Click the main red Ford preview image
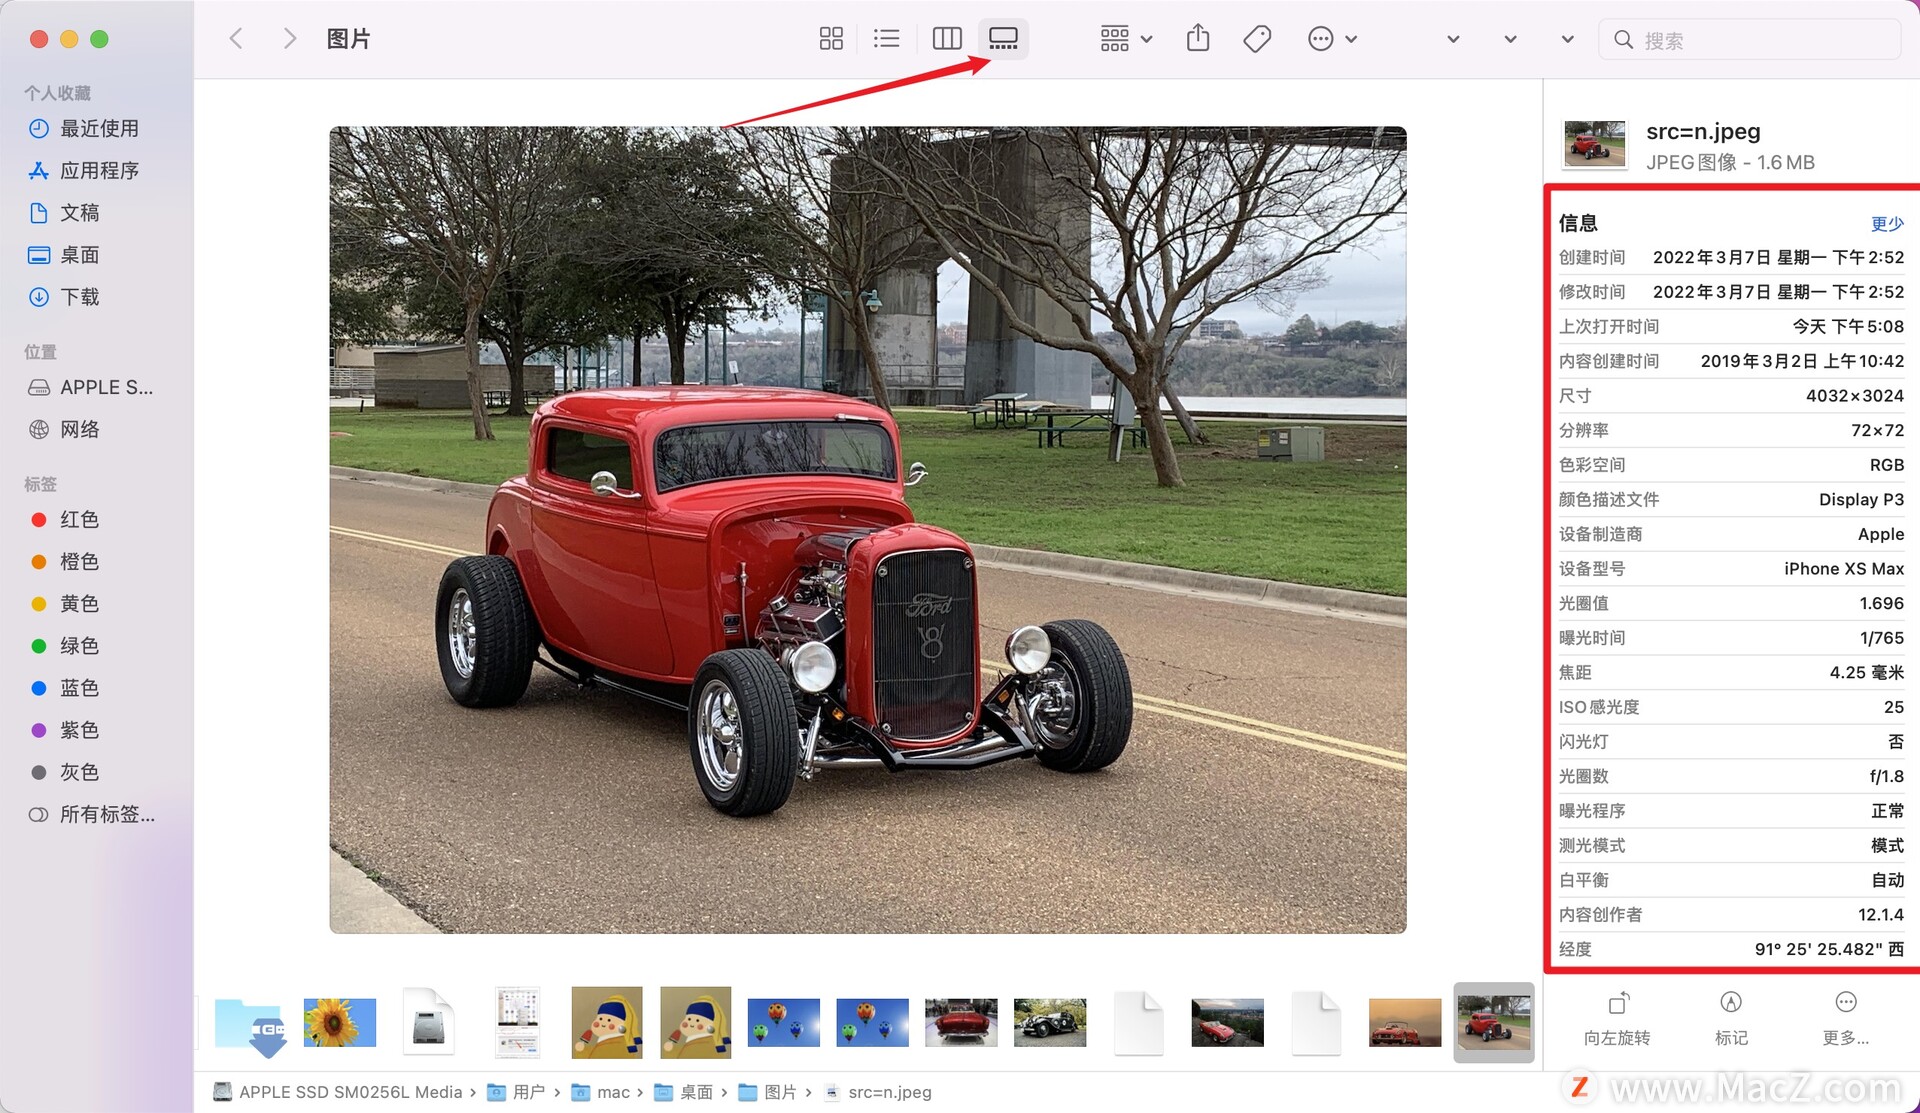The width and height of the screenshot is (1920, 1113). click(x=868, y=530)
